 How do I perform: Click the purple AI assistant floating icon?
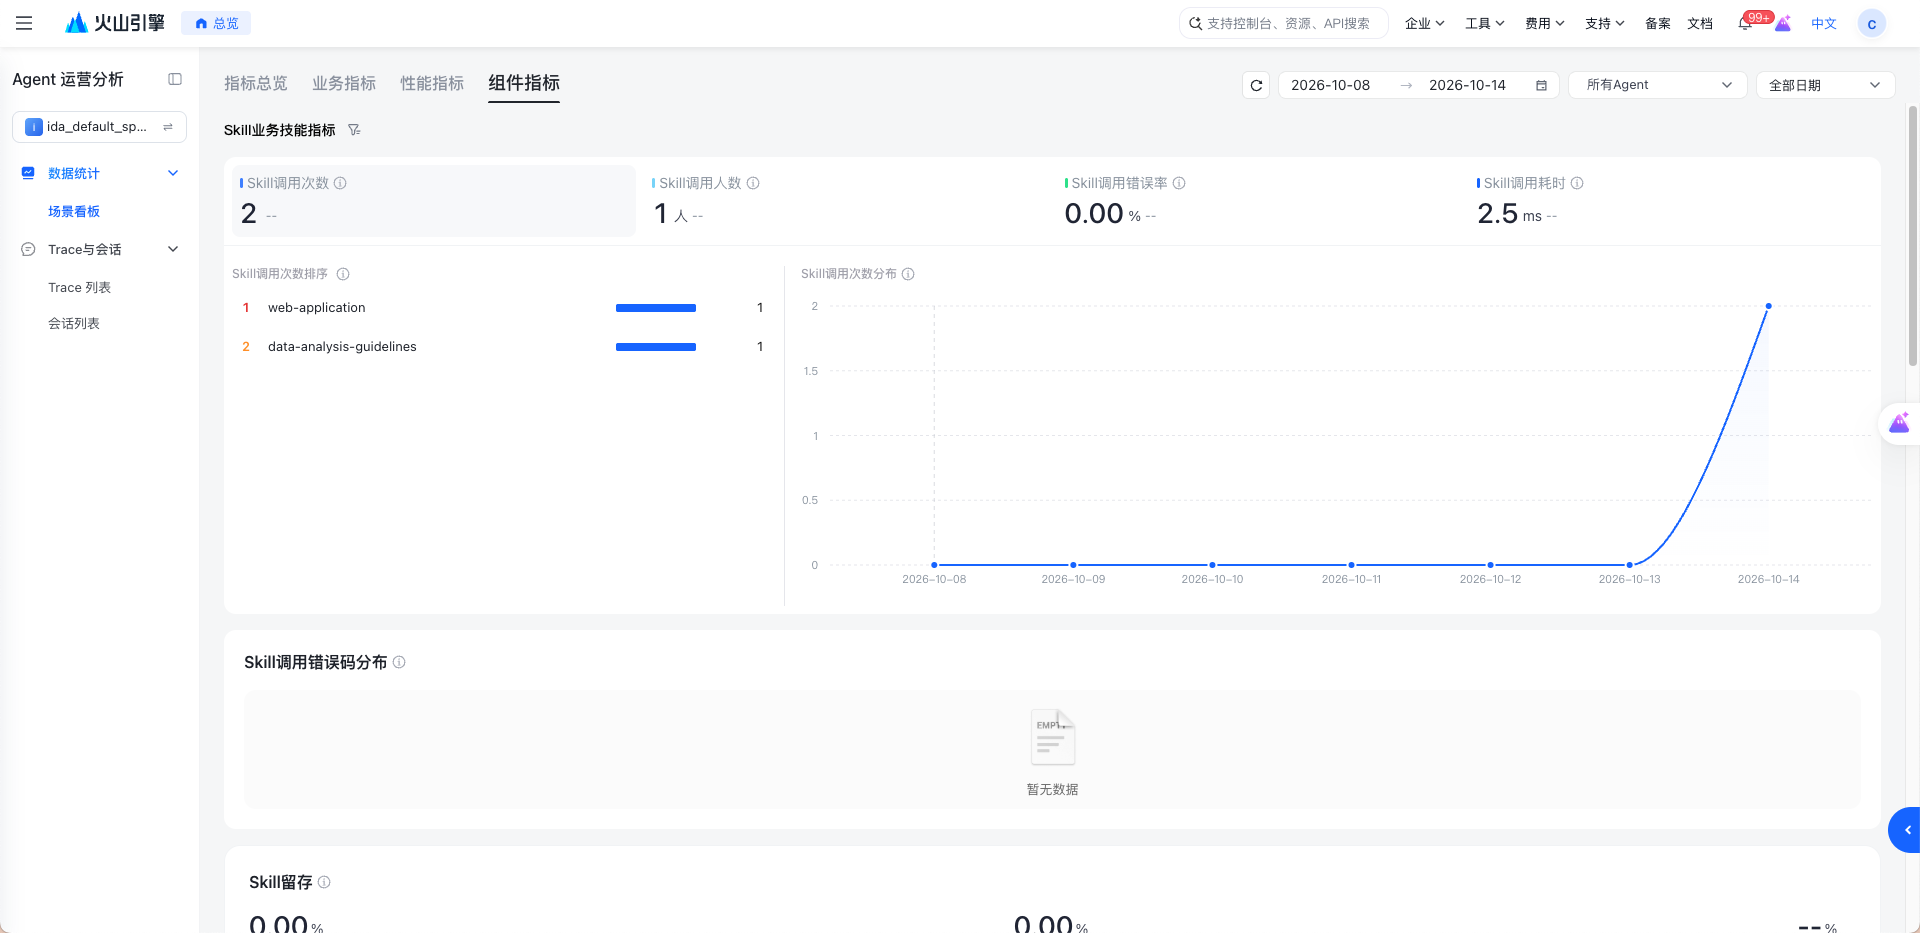click(1899, 424)
